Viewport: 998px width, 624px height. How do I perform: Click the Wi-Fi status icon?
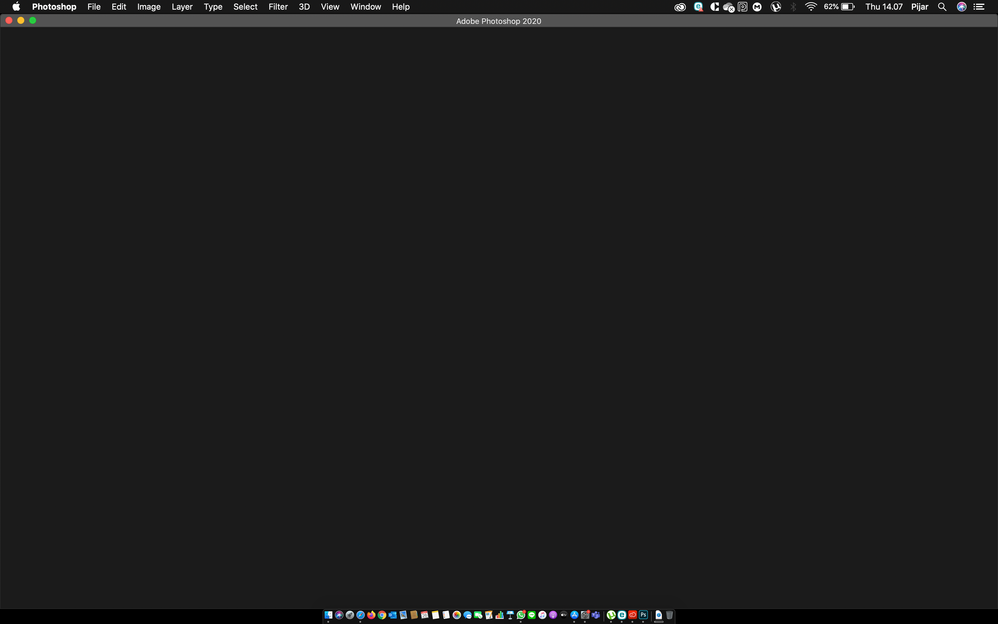(810, 7)
